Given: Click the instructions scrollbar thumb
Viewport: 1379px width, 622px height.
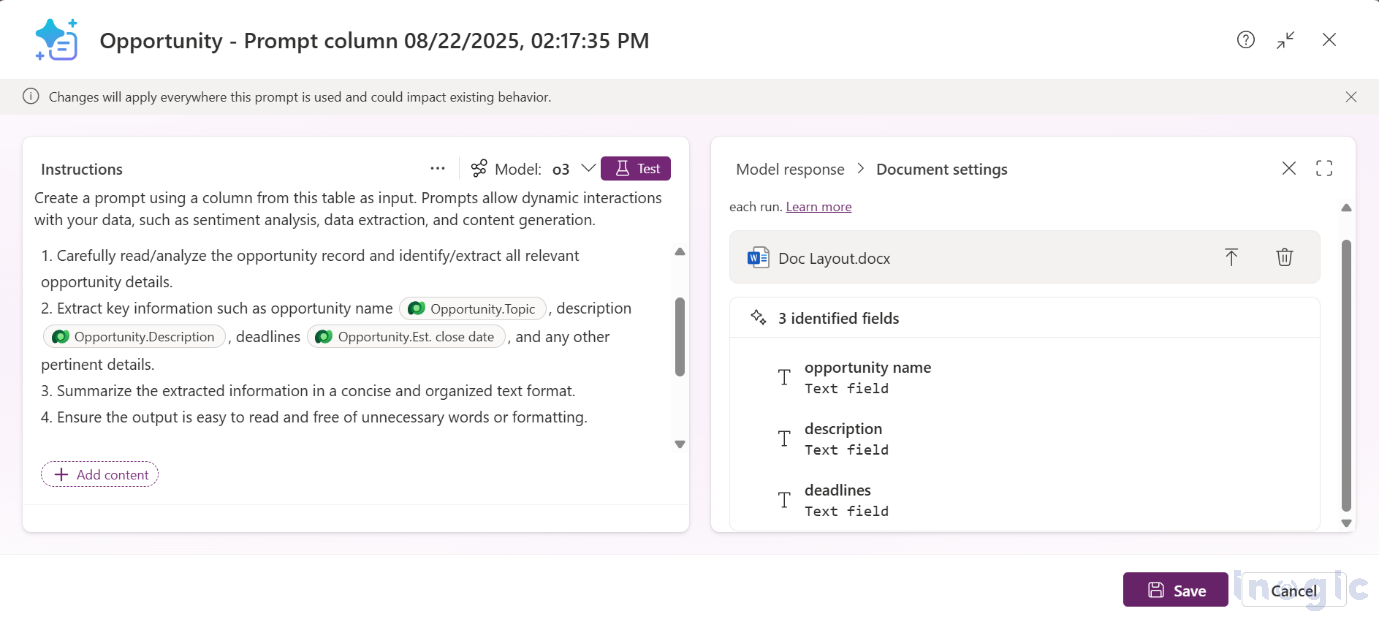Looking at the screenshot, I should coord(680,336).
